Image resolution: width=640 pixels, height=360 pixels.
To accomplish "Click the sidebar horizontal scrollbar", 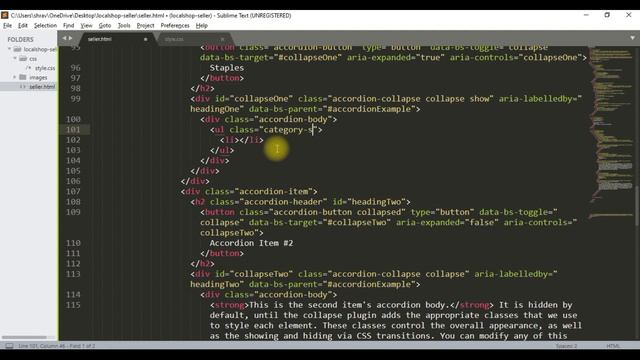I will [24, 337].
